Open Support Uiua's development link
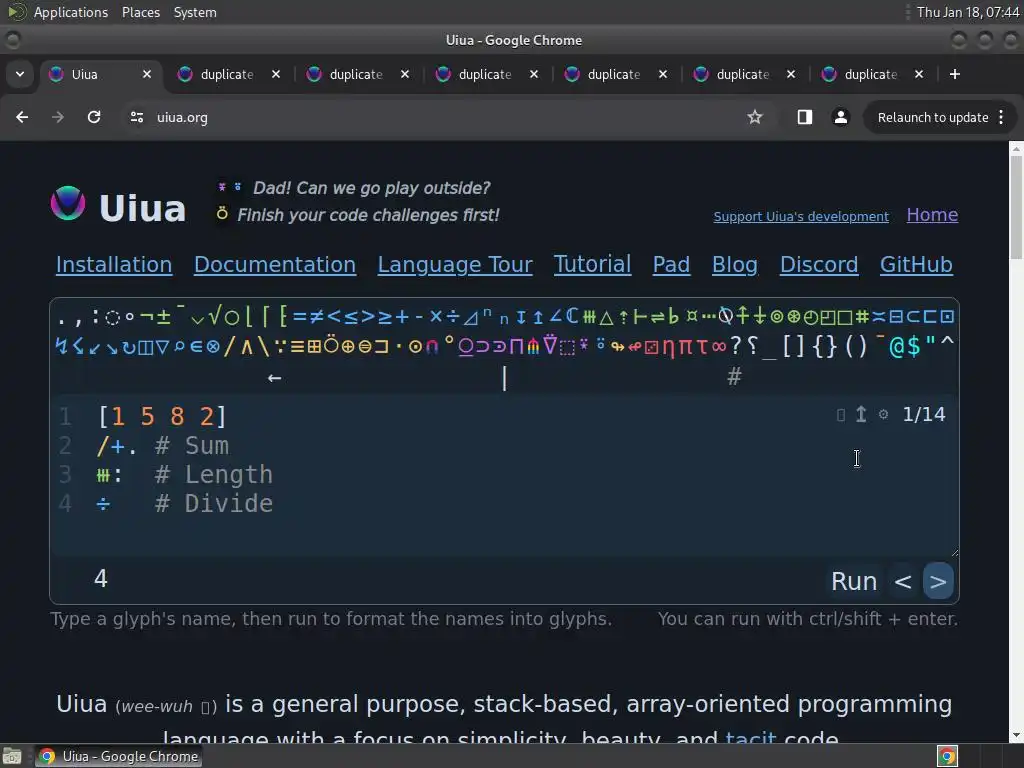Screen dimensions: 1024x768 click(801, 216)
